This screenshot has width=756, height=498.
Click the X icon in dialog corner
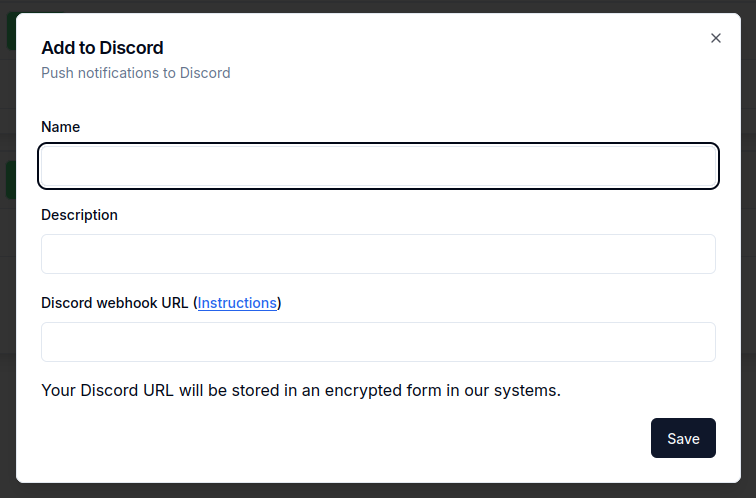click(715, 38)
